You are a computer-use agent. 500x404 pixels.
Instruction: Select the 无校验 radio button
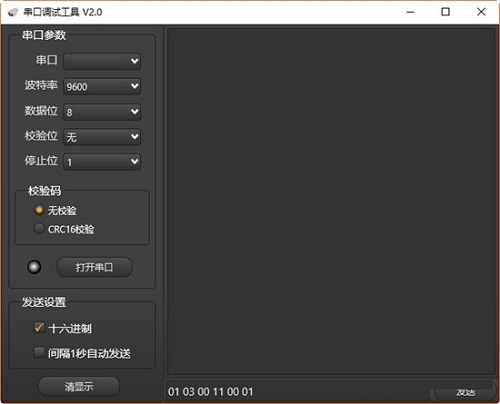point(39,210)
